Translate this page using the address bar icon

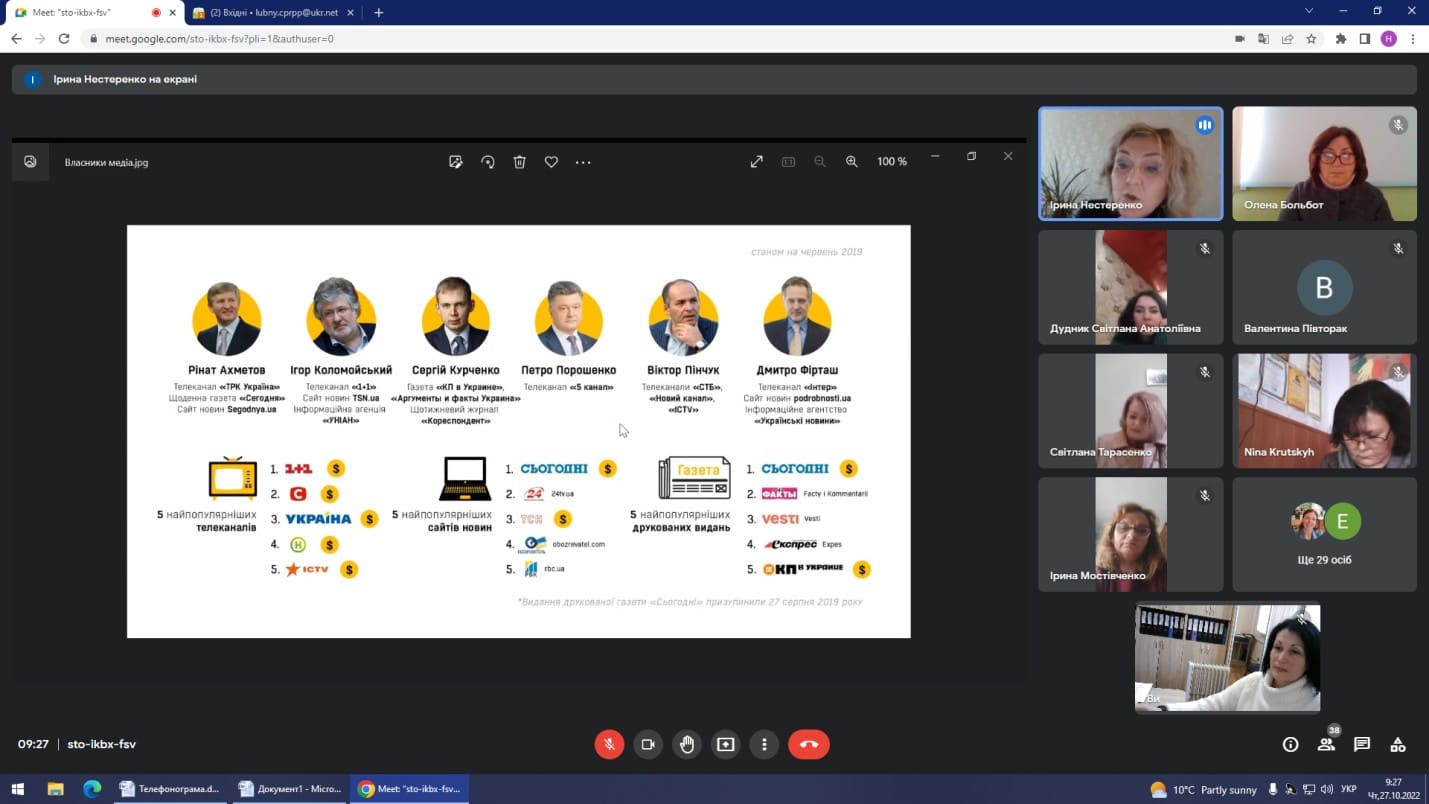(x=1264, y=39)
